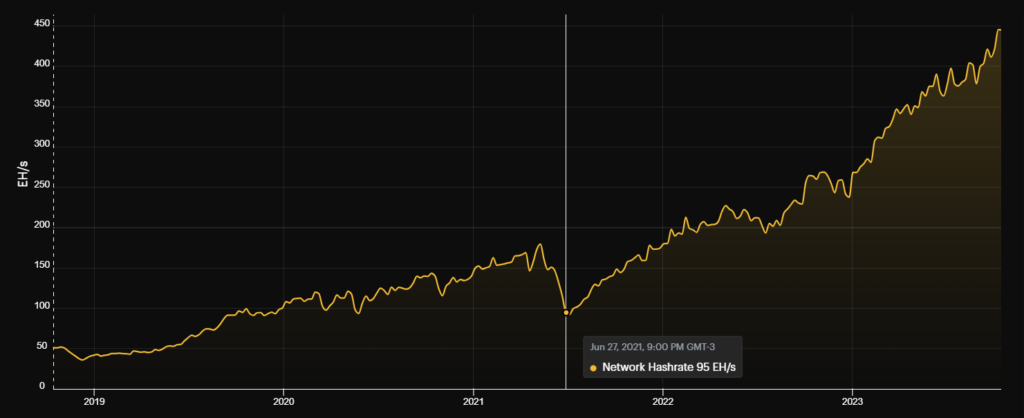Click the tooltip date 'Jun 27, 2021'

pos(620,348)
